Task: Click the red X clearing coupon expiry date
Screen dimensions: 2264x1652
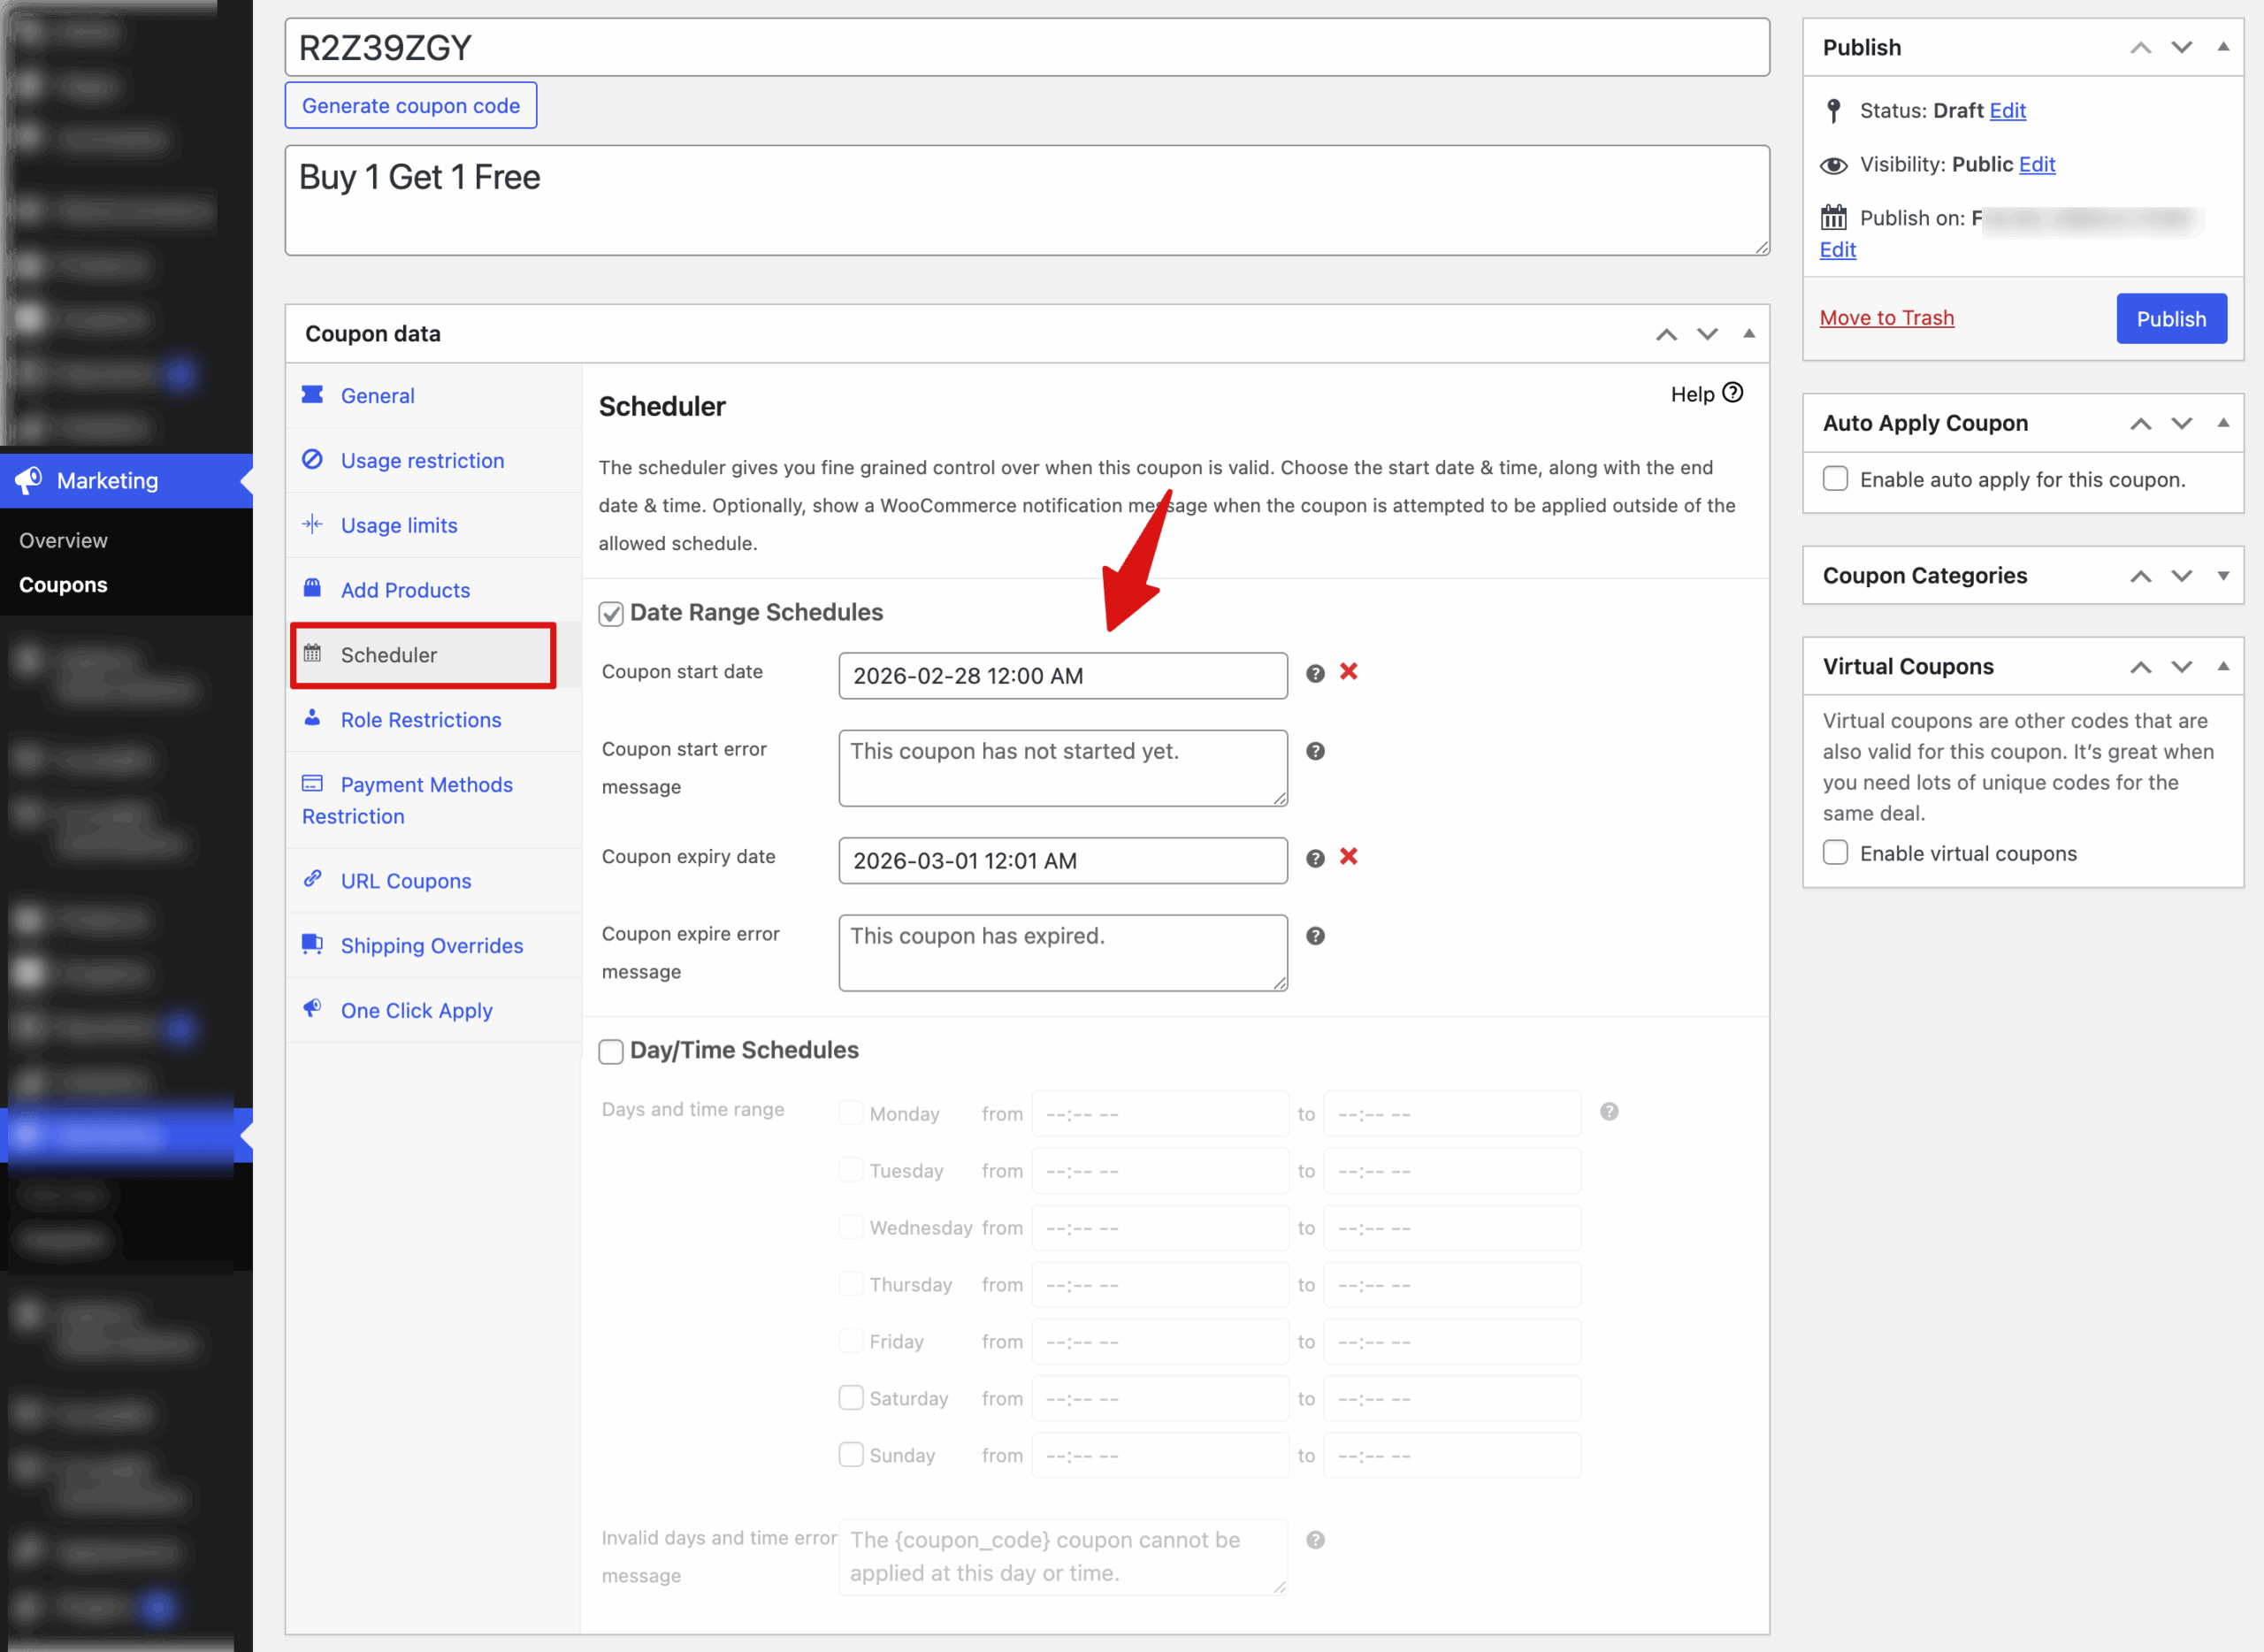Action: (x=1348, y=857)
